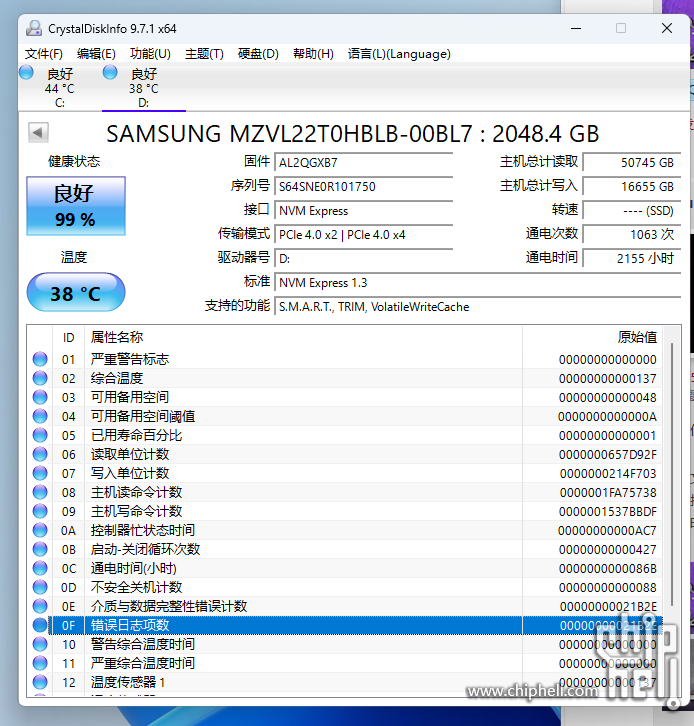The width and height of the screenshot is (694, 726).
Task: Open the 语言(L)(Language) menu
Action: click(x=399, y=54)
